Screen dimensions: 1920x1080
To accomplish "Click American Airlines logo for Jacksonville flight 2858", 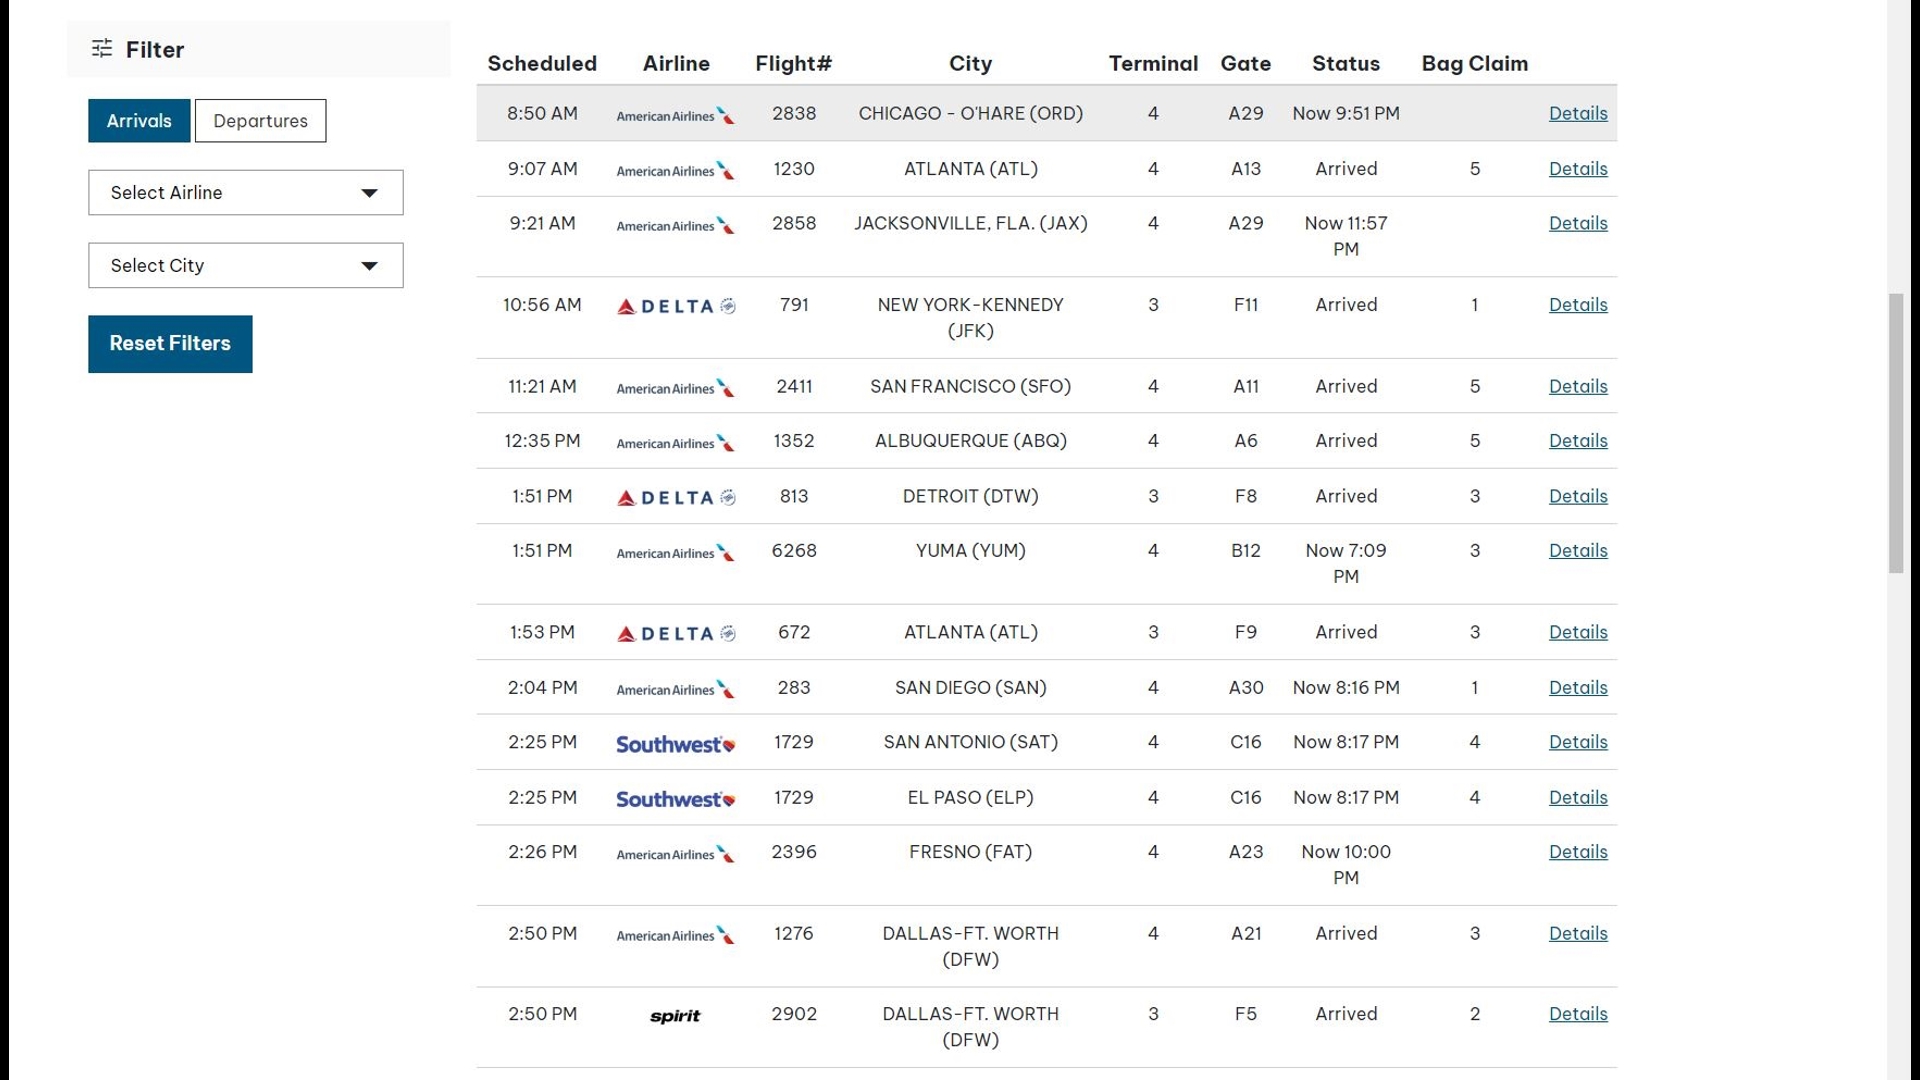I will pos(675,225).
